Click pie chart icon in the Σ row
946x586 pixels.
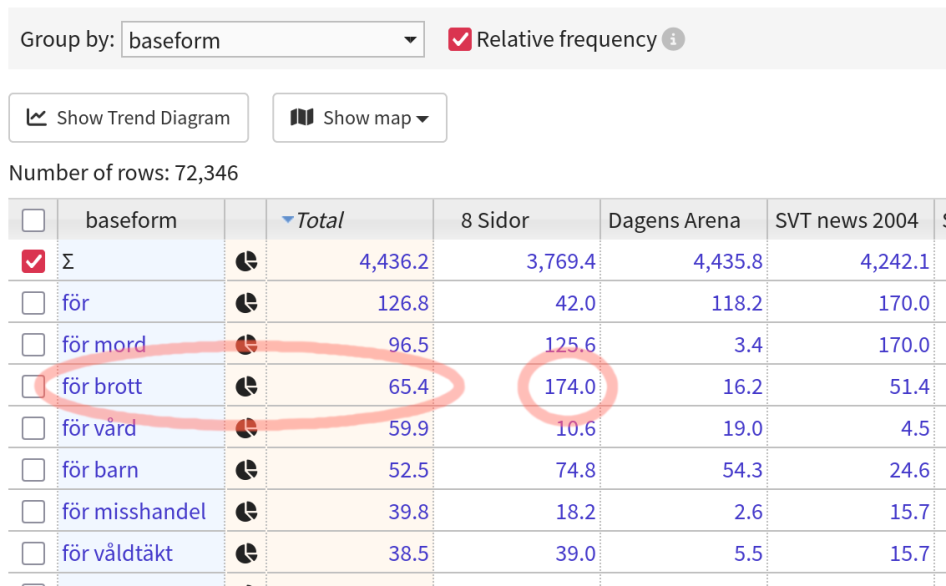click(x=246, y=262)
